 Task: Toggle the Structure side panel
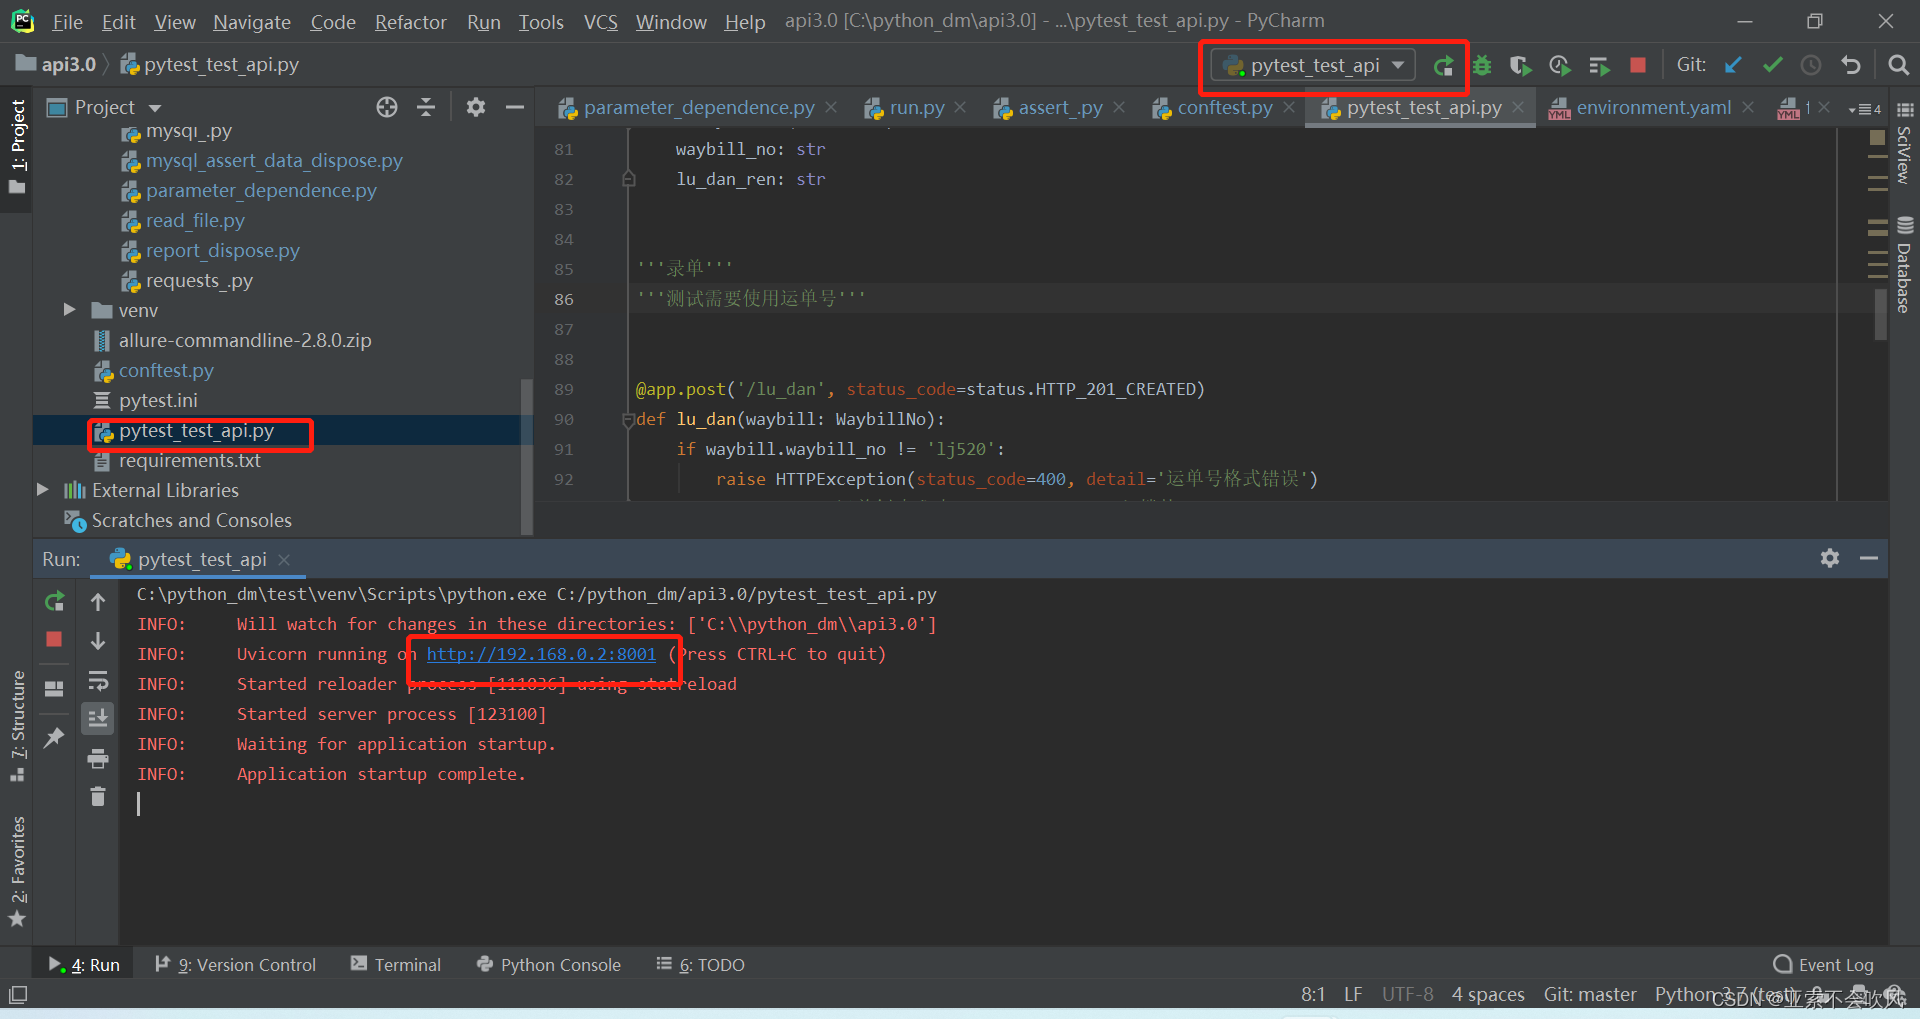coord(18,727)
